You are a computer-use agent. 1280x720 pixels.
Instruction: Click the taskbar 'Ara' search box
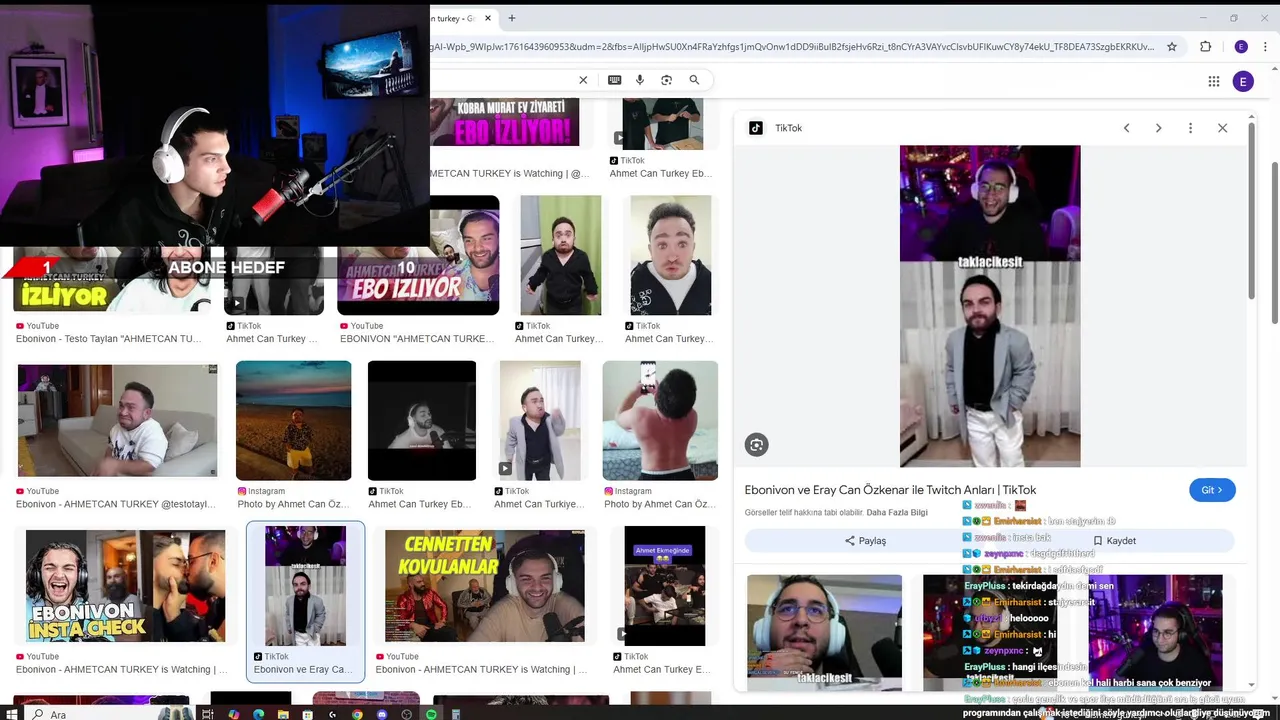click(x=110, y=714)
